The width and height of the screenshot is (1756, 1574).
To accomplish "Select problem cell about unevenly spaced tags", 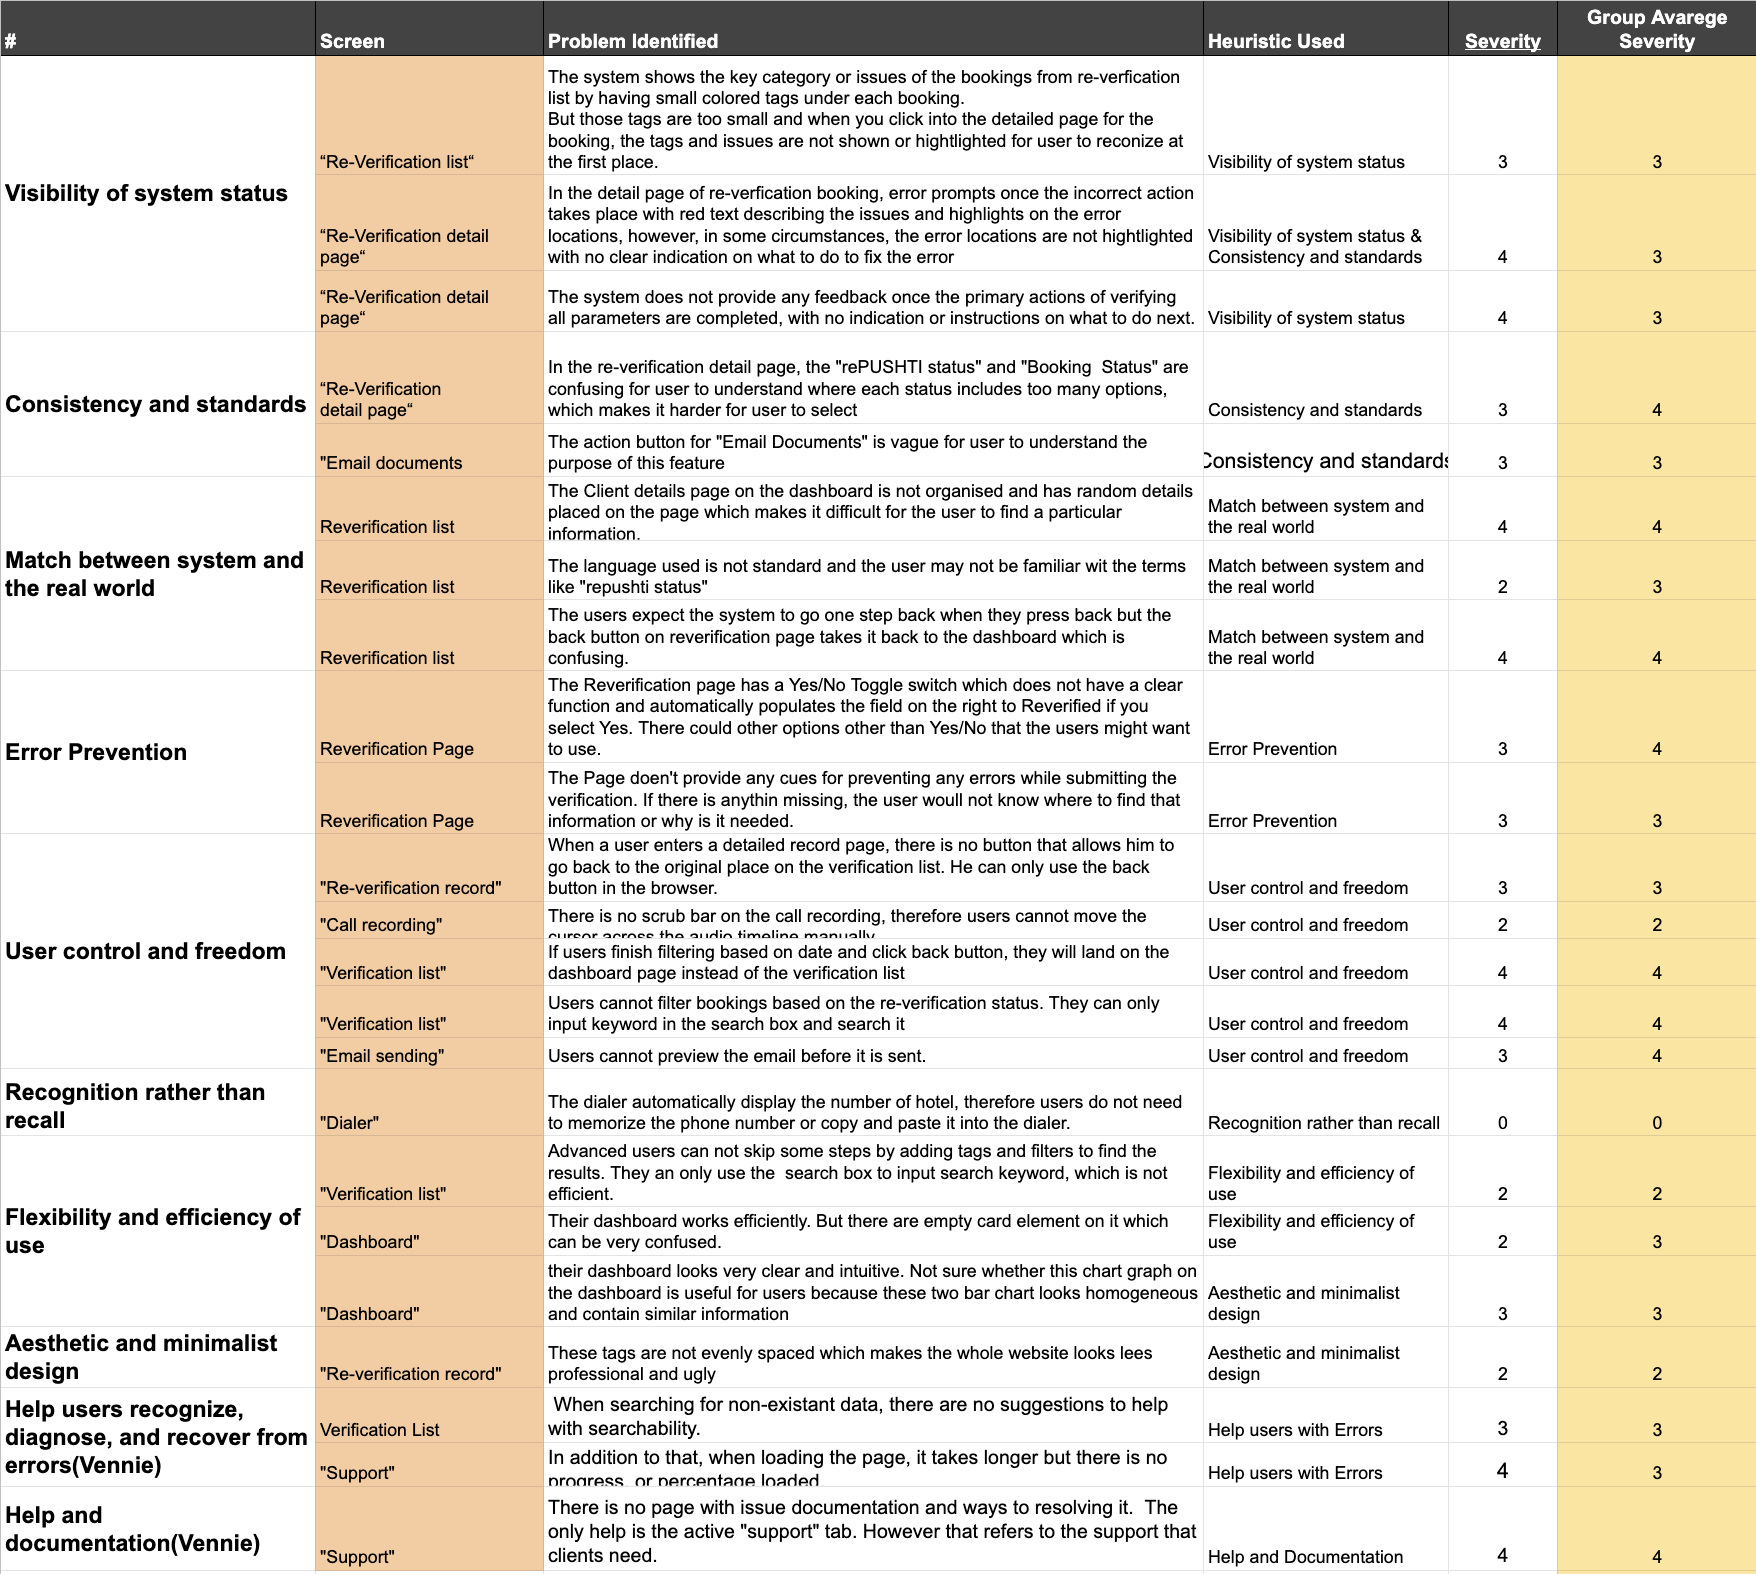I will click(873, 1357).
